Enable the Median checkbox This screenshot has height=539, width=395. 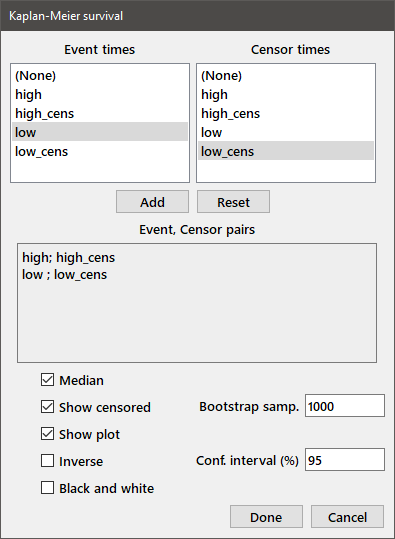47,380
